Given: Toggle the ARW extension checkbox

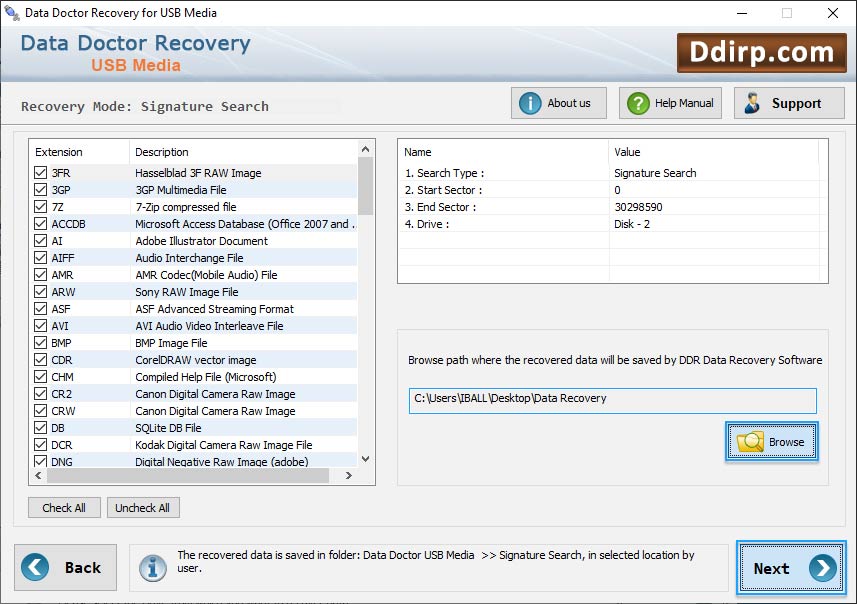Looking at the screenshot, I should [40, 291].
